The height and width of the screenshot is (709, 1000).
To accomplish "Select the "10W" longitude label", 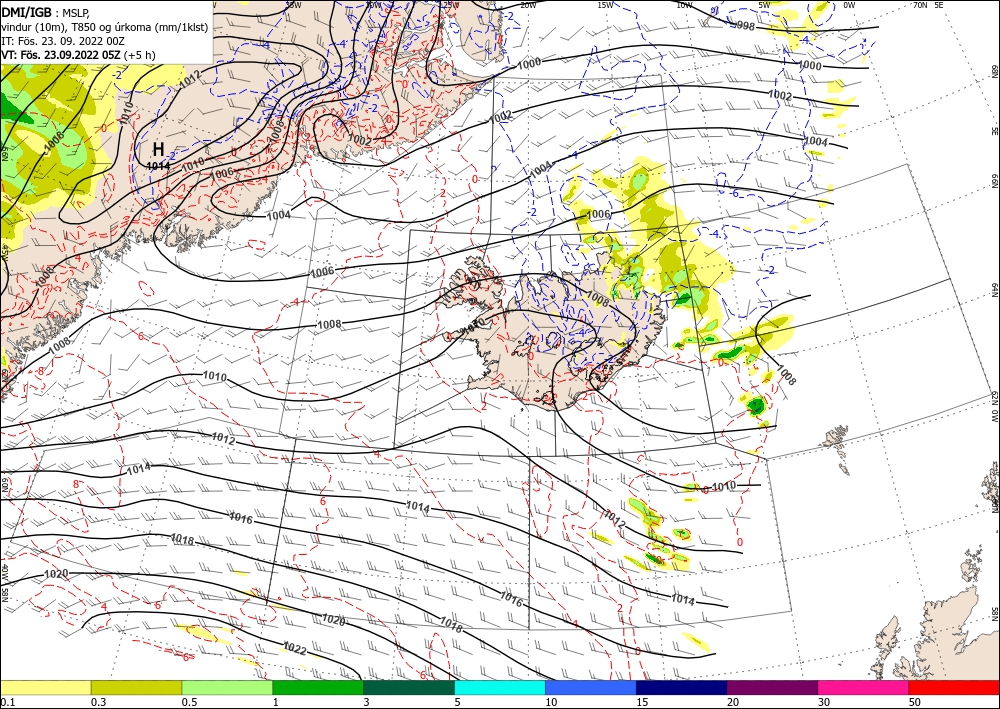I will (684, 5).
